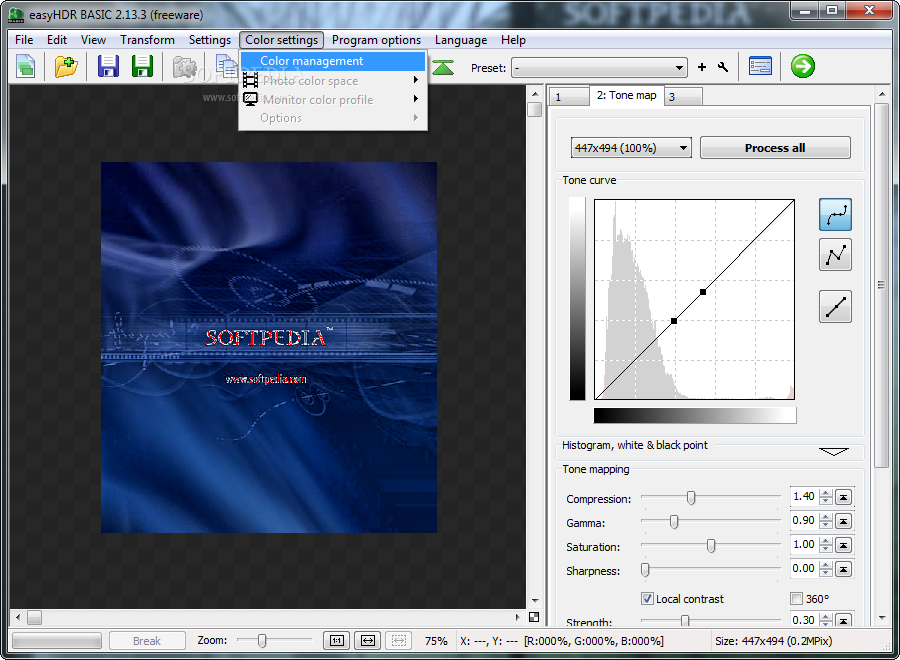Image resolution: width=900 pixels, height=660 pixels.
Task: Open the Language menu
Action: click(461, 40)
